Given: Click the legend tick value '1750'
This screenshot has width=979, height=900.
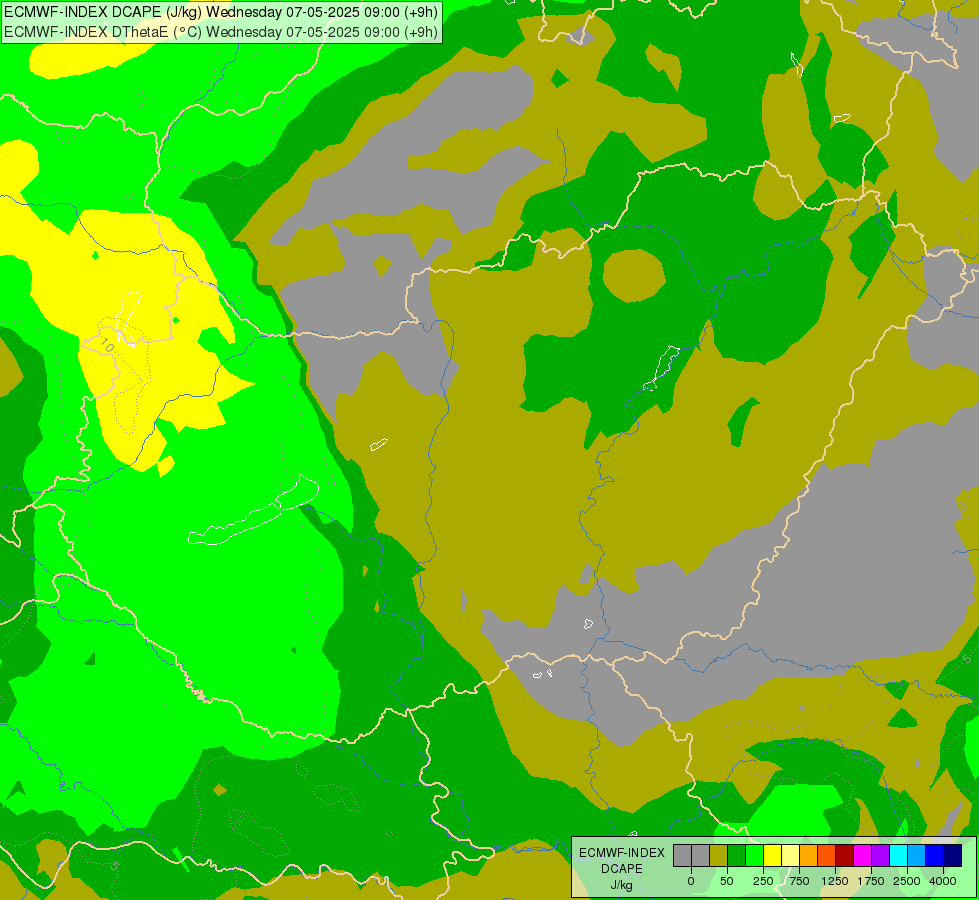Looking at the screenshot, I should (x=871, y=881).
